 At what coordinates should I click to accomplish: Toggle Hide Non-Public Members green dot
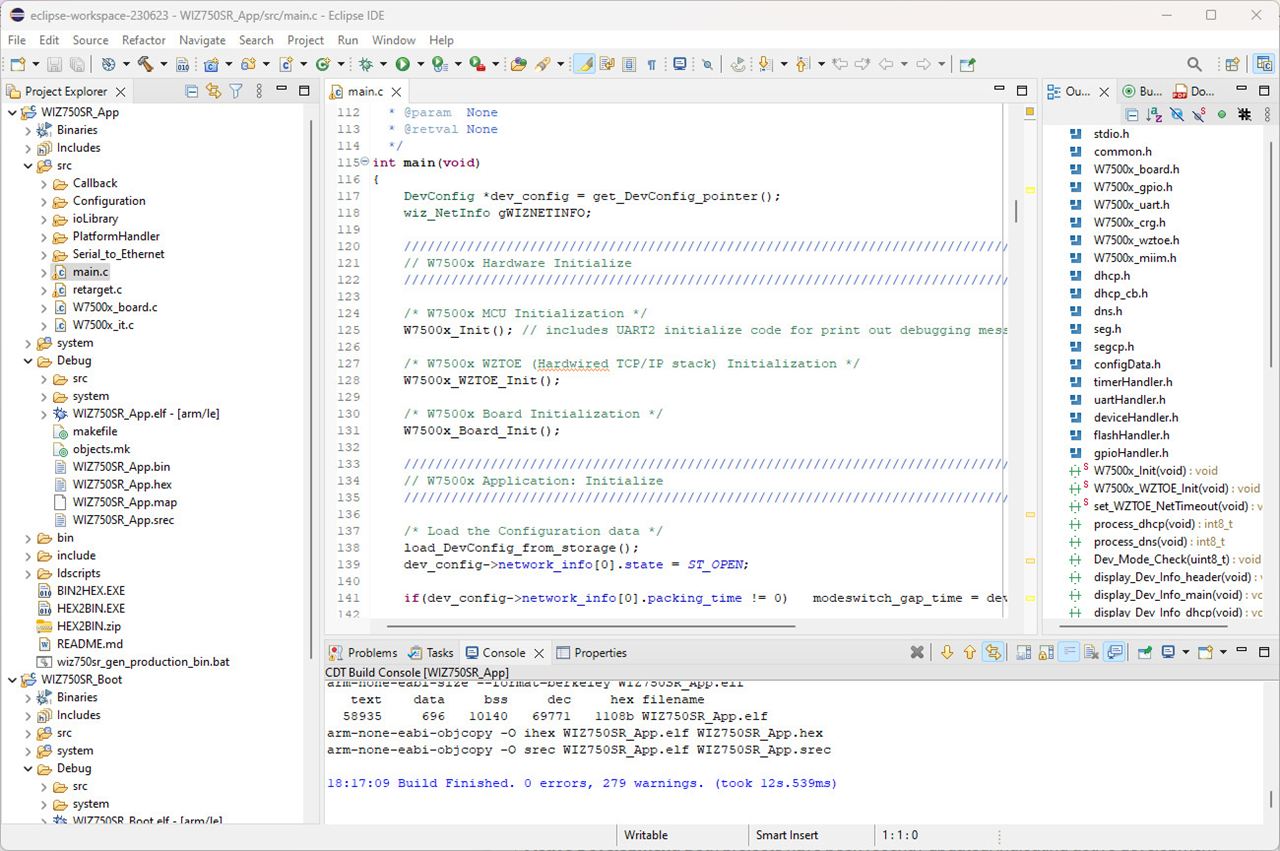[x=1221, y=115]
